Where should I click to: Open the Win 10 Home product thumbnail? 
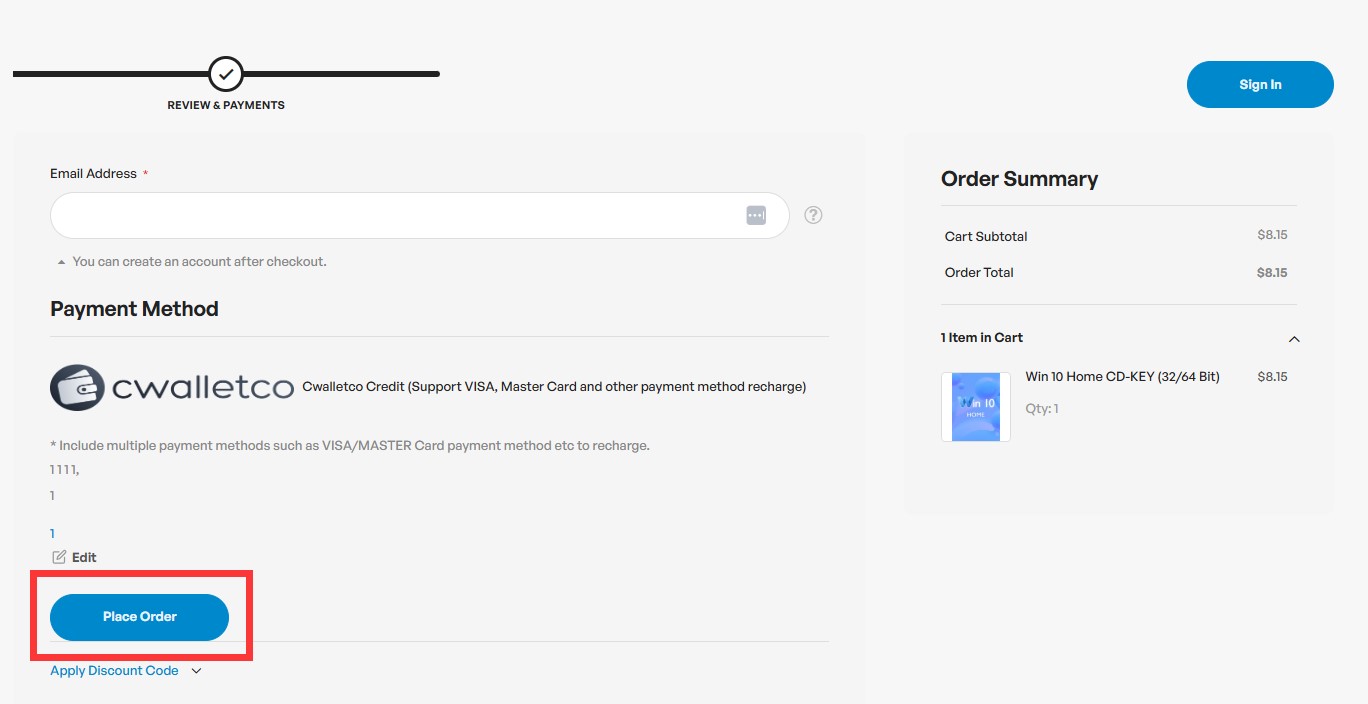tap(975, 407)
